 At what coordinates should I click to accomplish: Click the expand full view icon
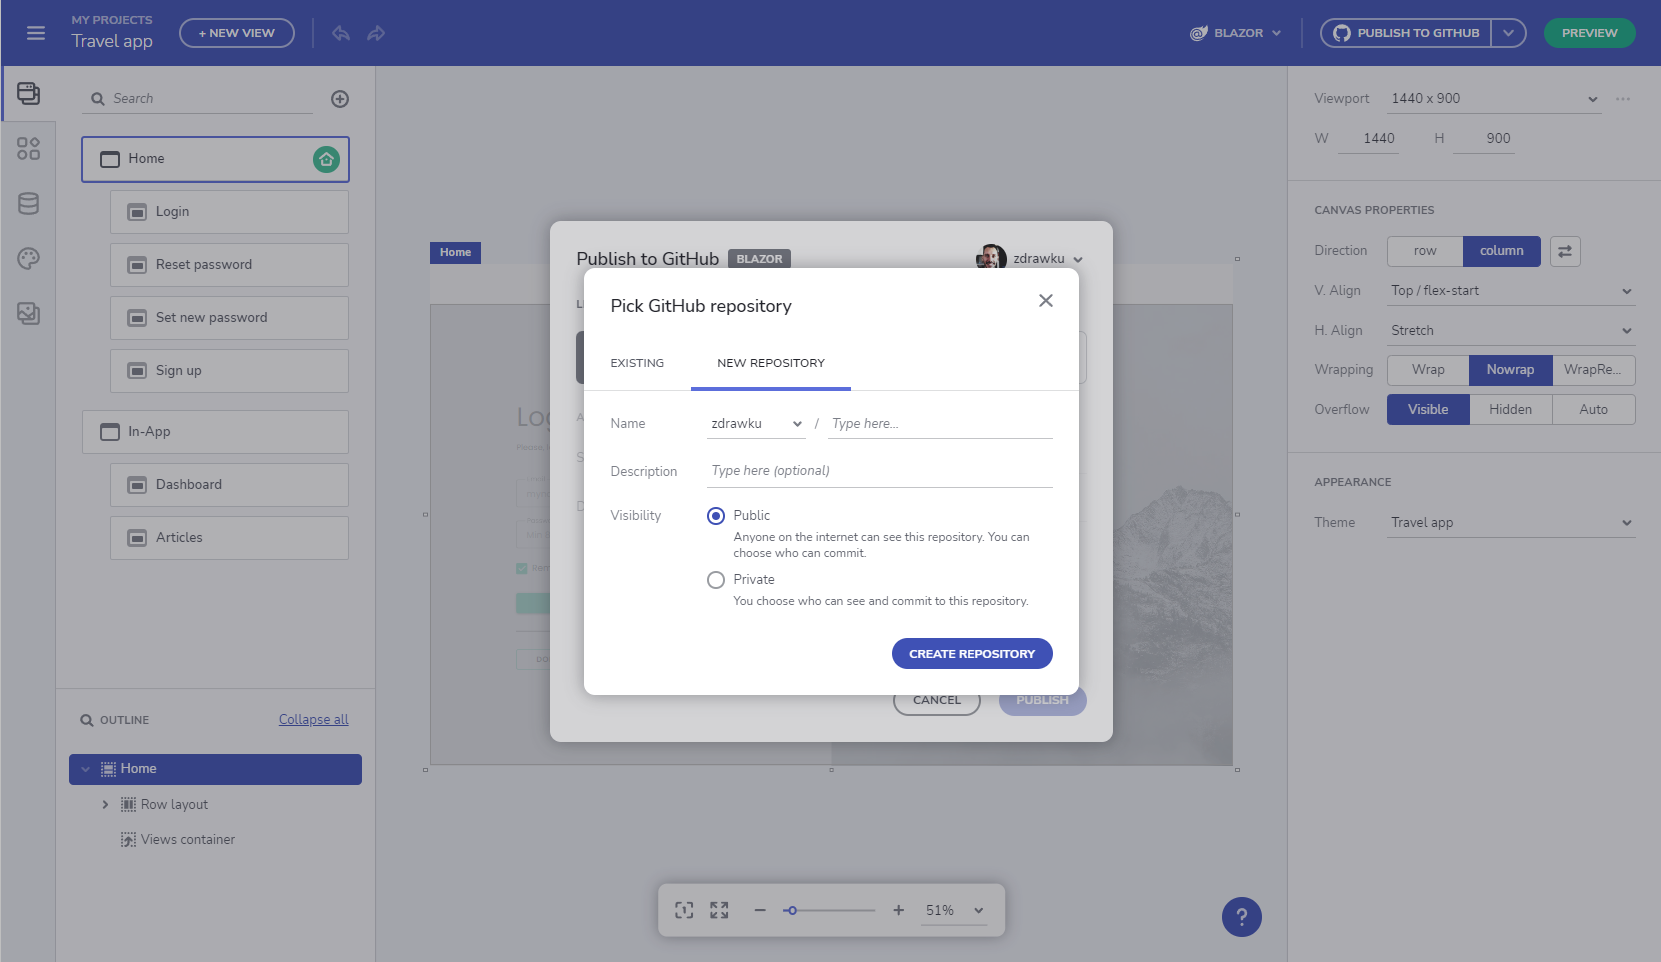click(x=719, y=910)
